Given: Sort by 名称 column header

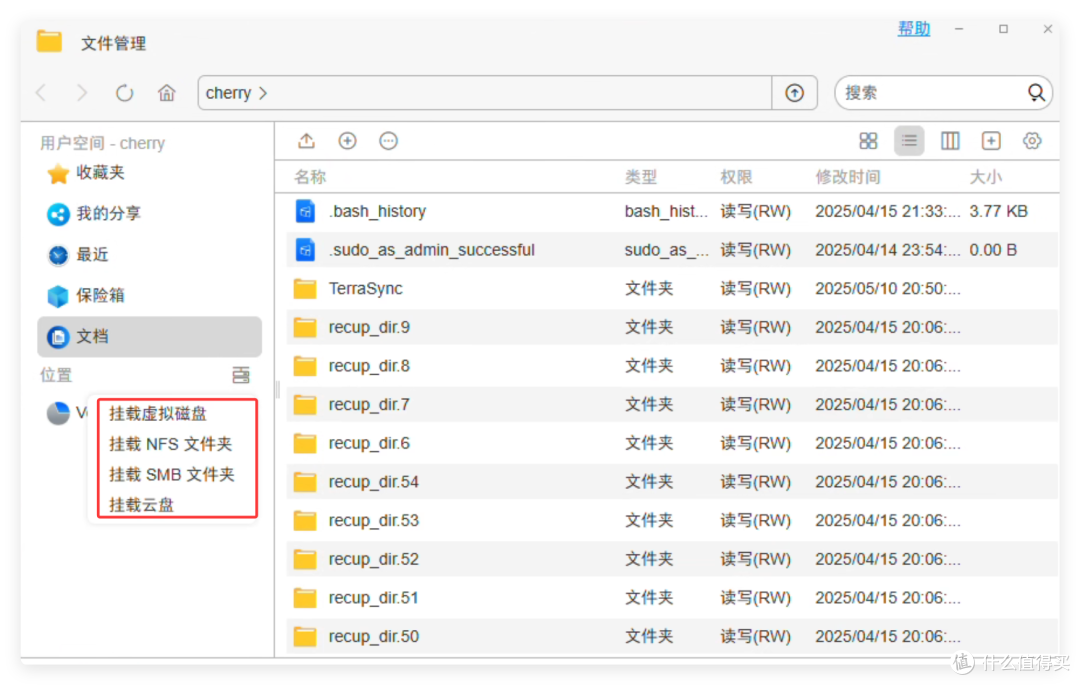Looking at the screenshot, I should (310, 178).
